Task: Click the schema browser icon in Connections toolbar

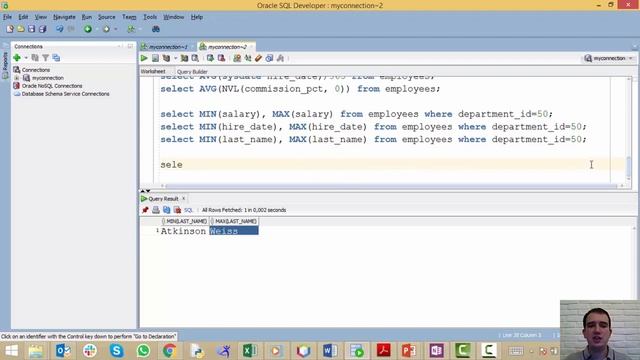Action: 56,58
